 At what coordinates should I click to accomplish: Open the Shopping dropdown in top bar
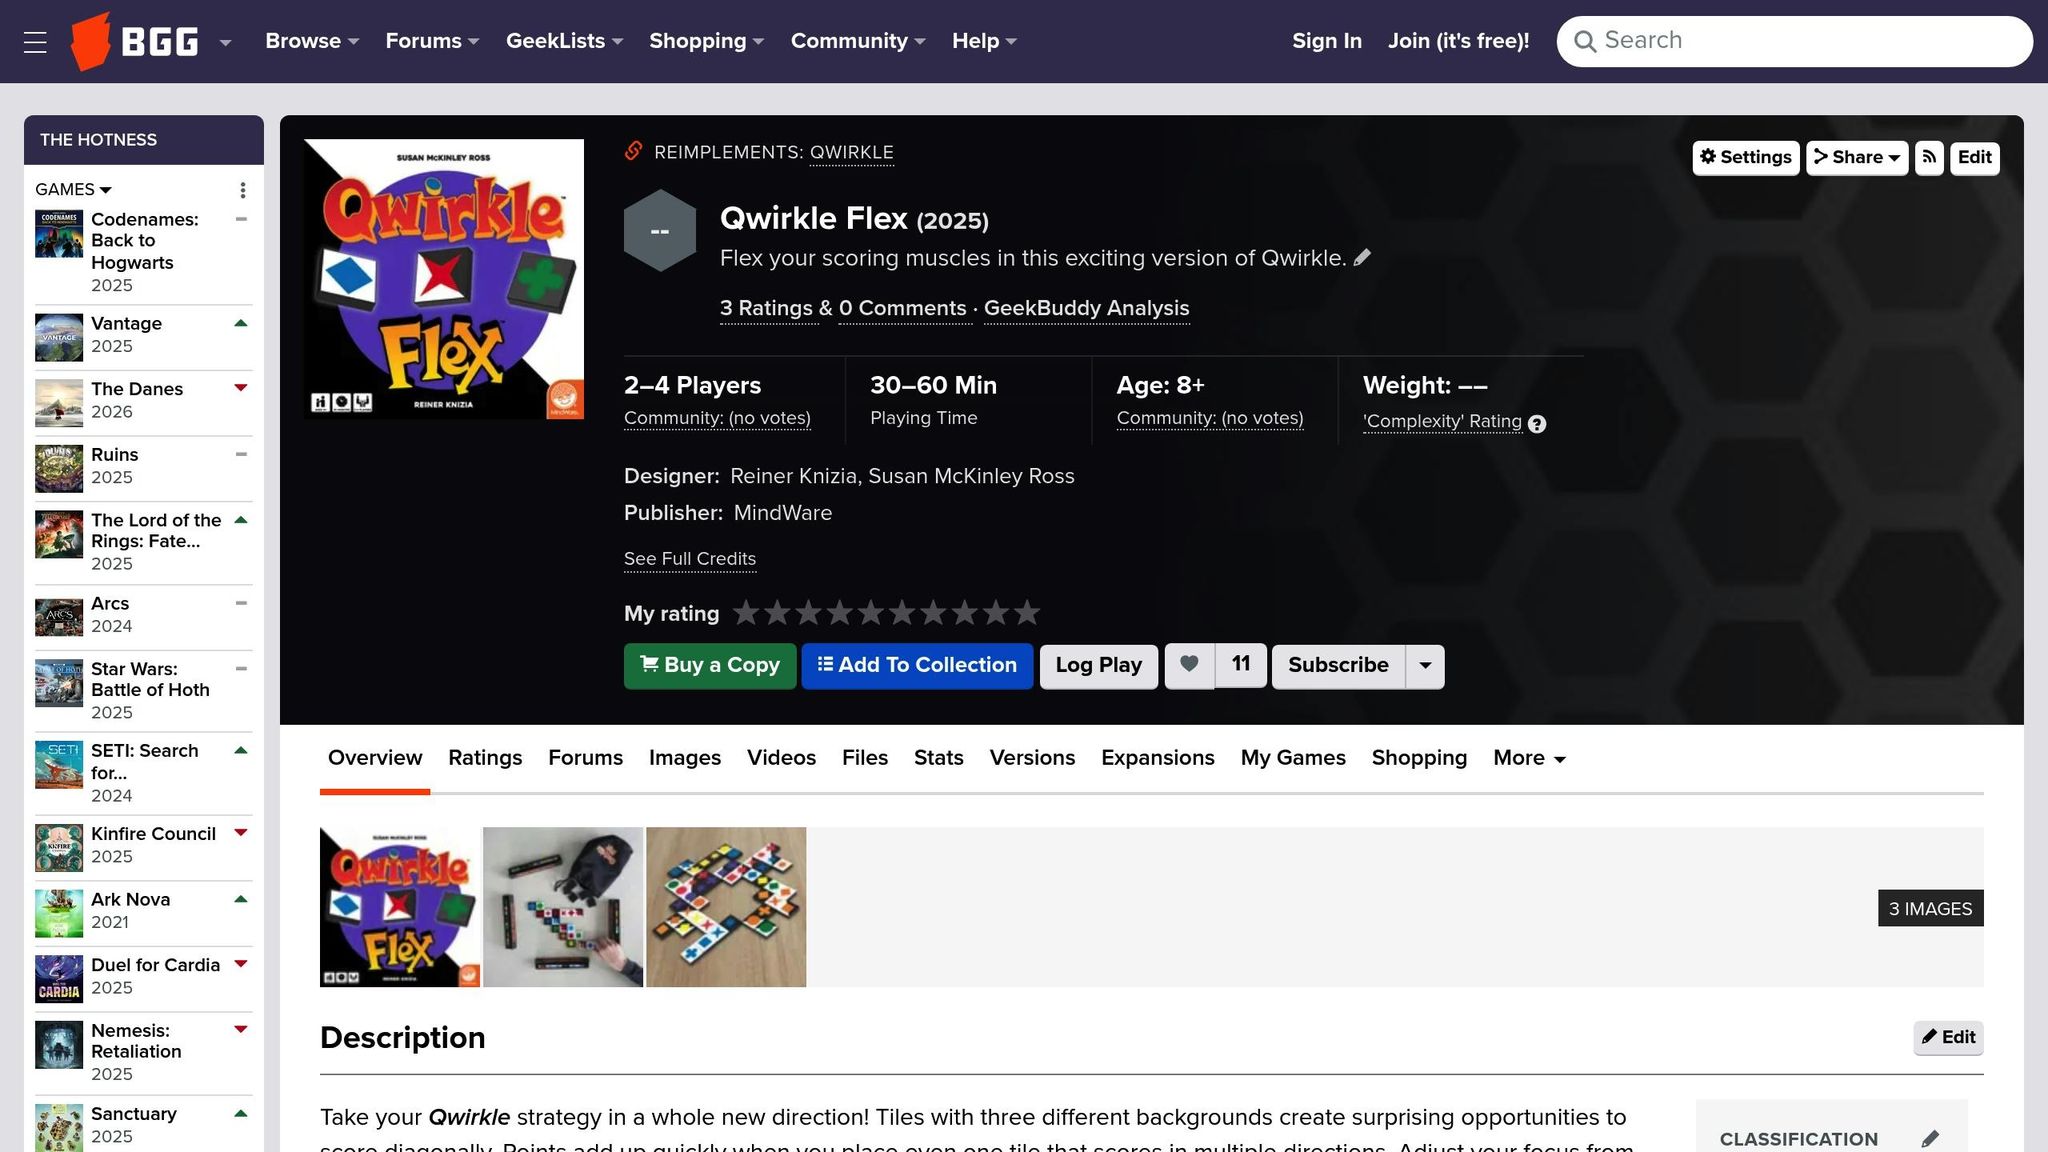[706, 41]
